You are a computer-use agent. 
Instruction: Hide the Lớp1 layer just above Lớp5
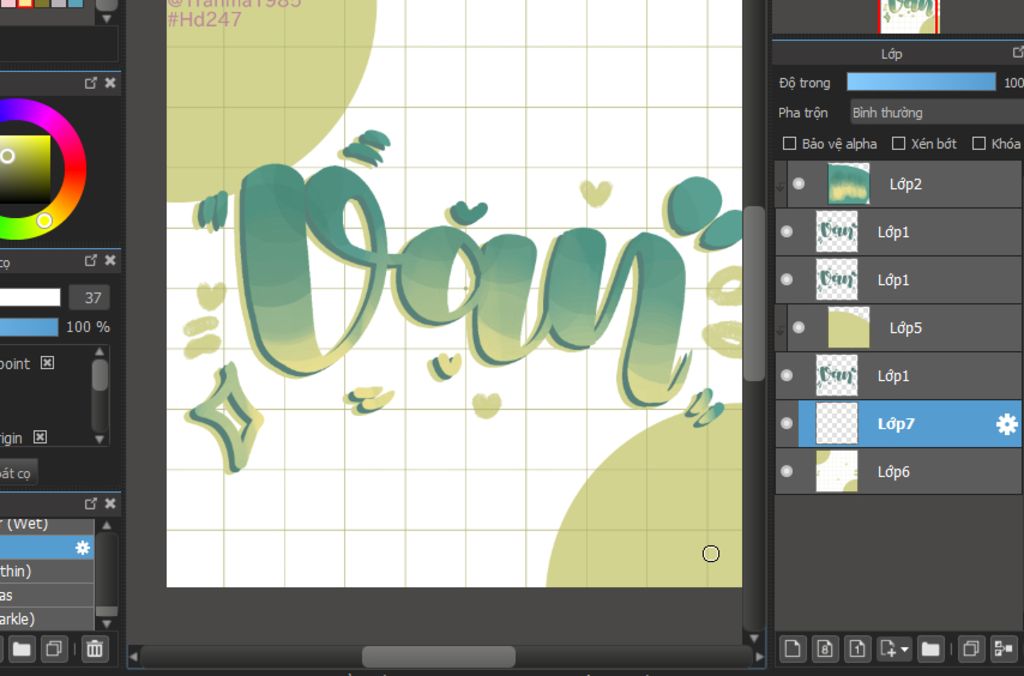(787, 280)
